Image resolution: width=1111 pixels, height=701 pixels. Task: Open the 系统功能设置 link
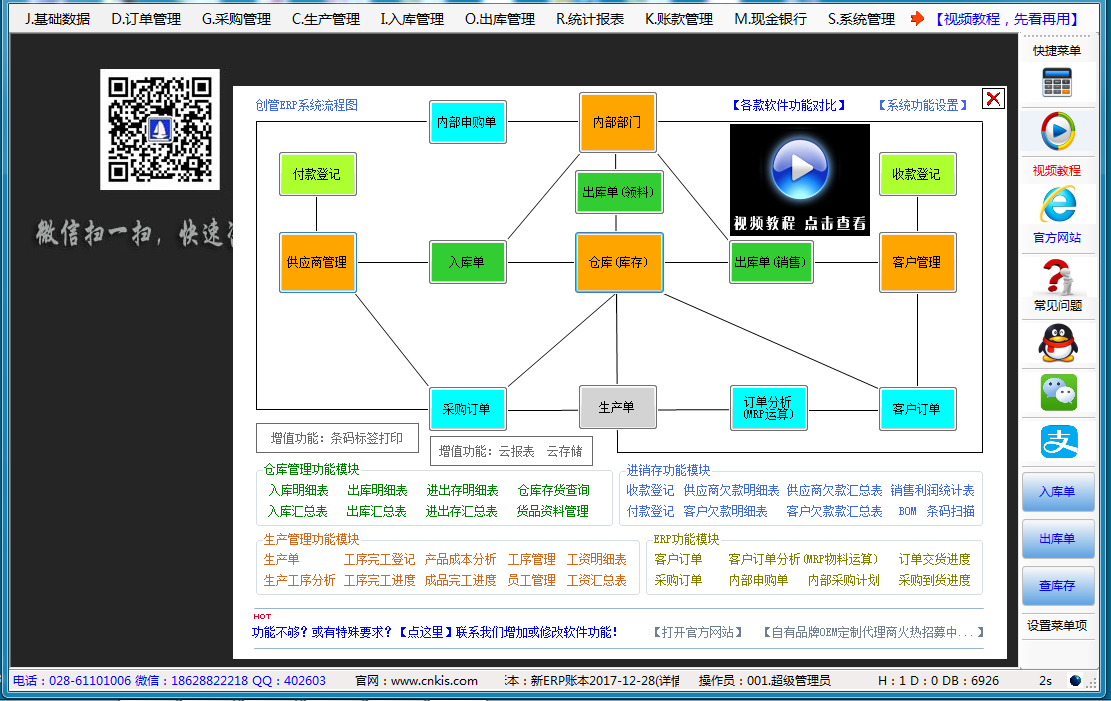pyautogui.click(x=923, y=105)
